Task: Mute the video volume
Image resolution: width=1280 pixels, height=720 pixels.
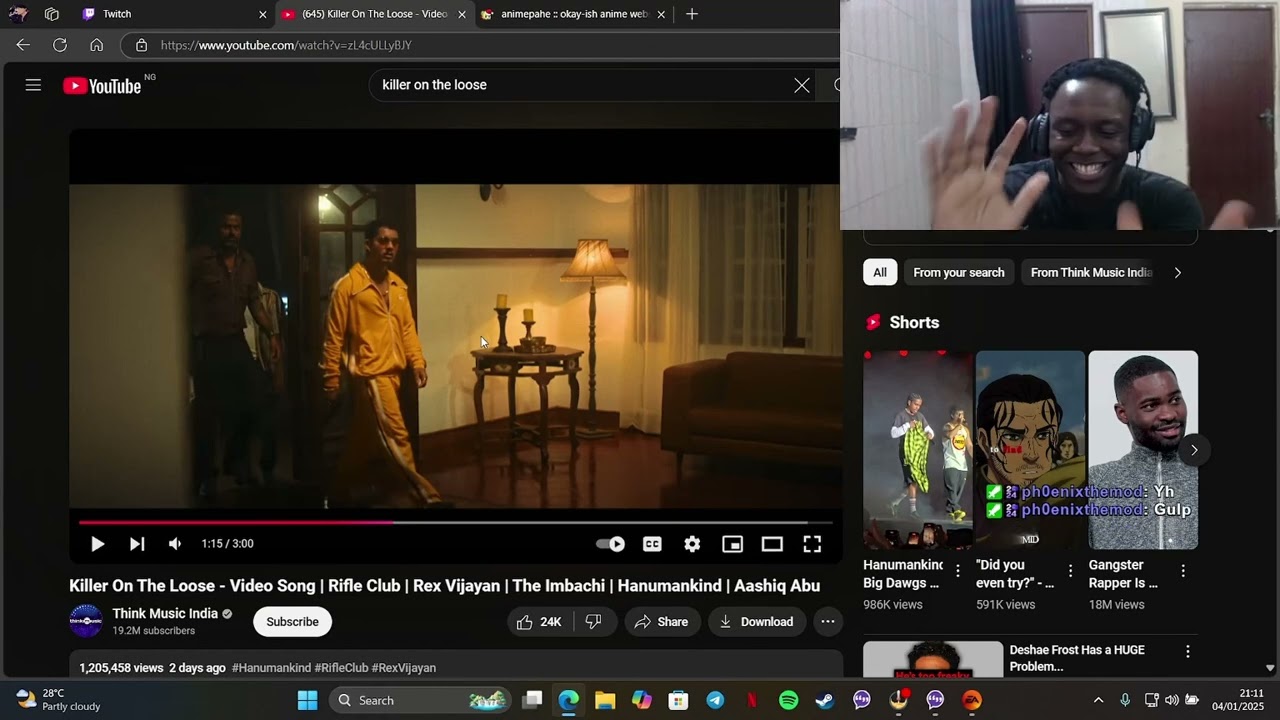Action: [x=175, y=544]
